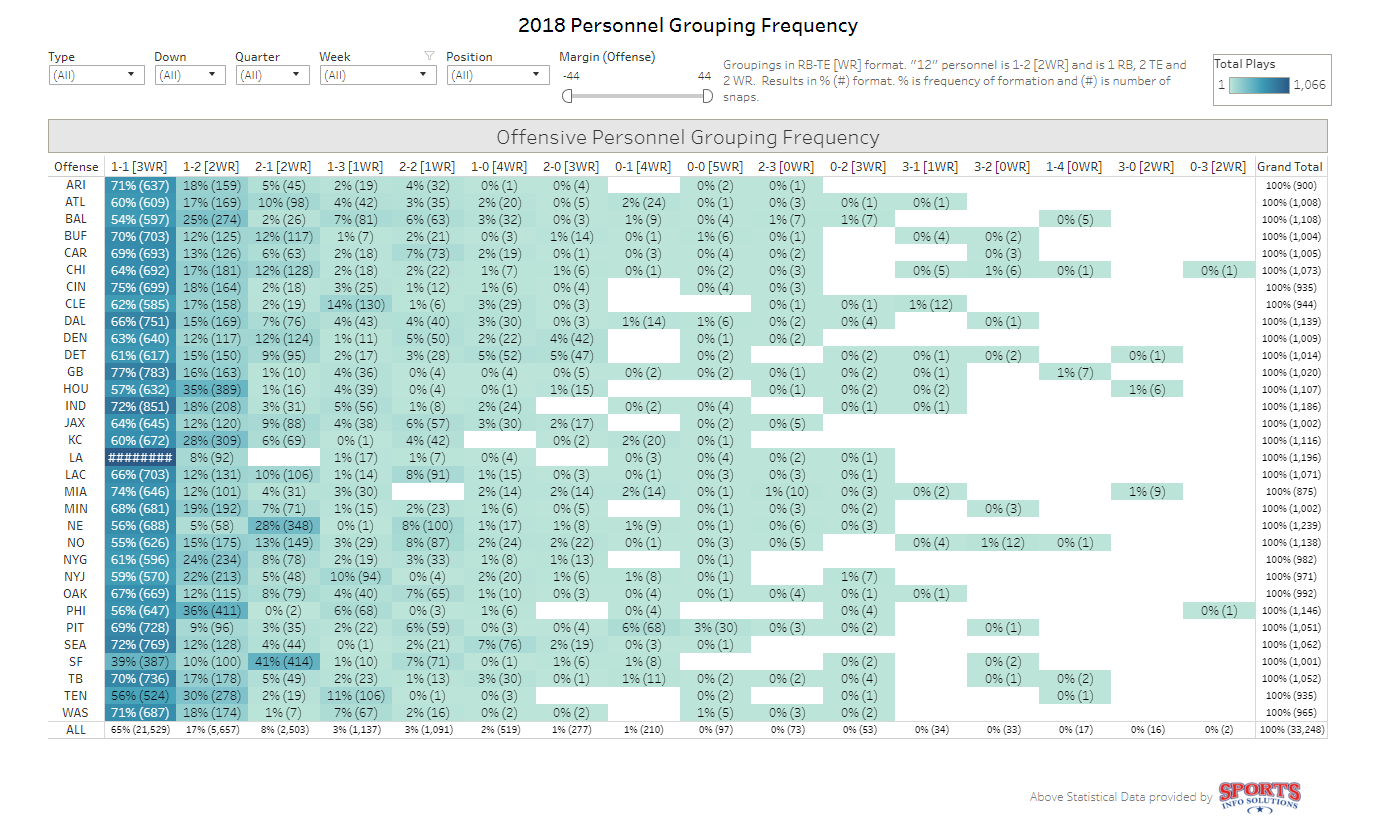Screen dimensions: 1386x828
Task: Click the Sports Info Solutions logo
Action: point(1259,796)
